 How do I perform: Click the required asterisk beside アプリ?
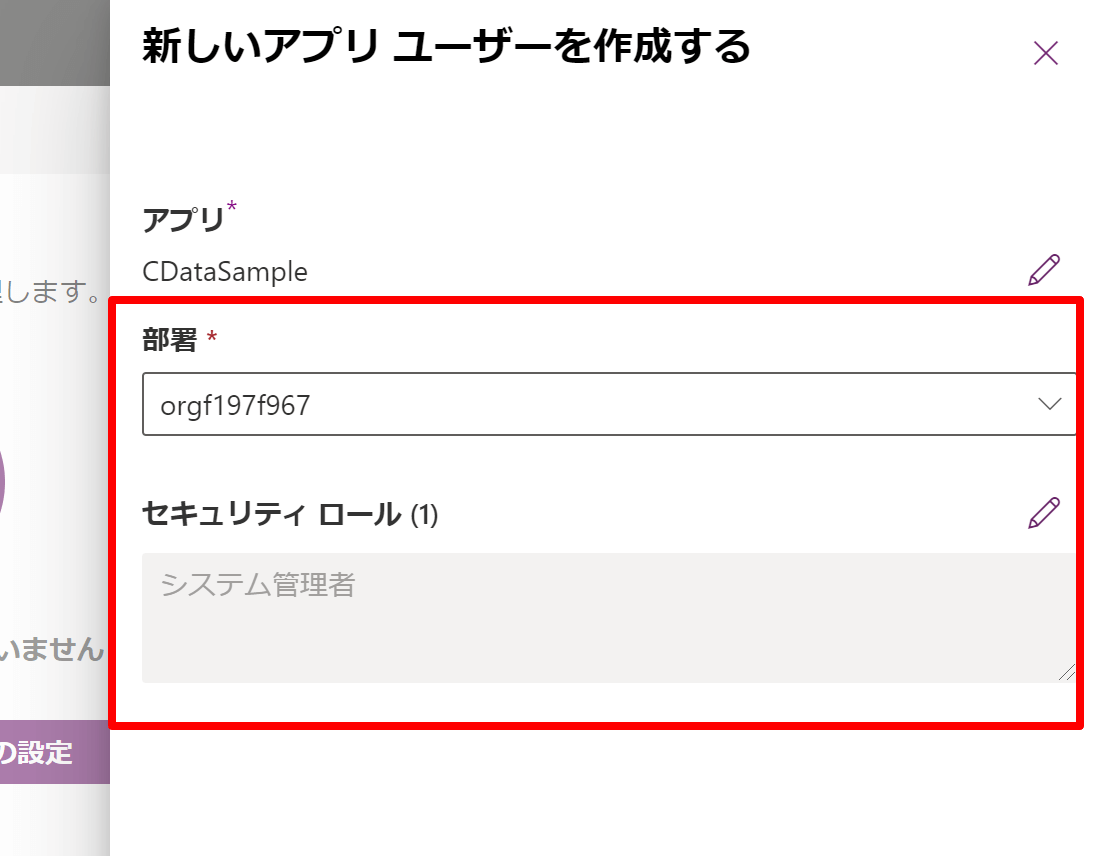coord(232,208)
